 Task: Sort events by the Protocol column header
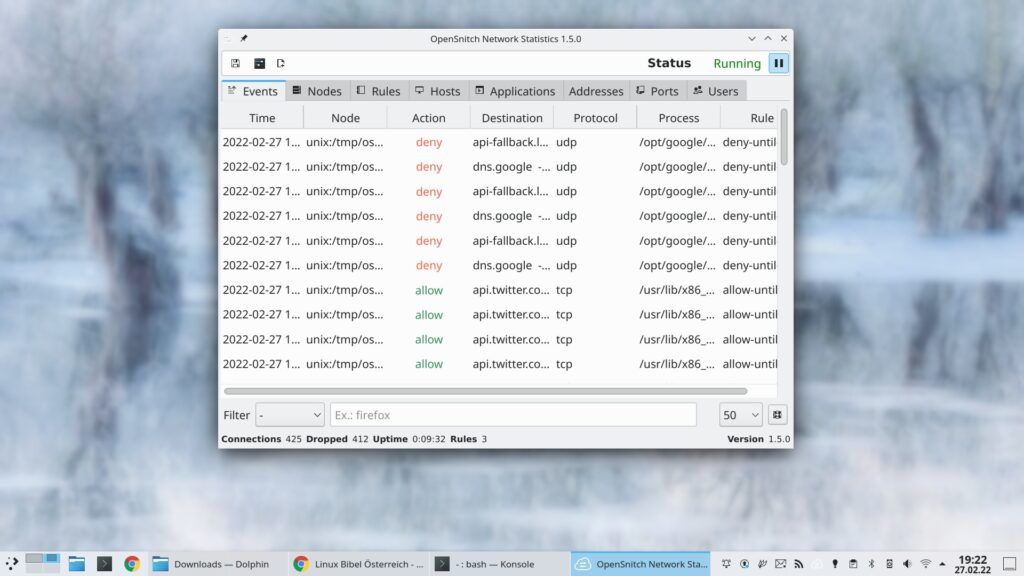pos(595,118)
